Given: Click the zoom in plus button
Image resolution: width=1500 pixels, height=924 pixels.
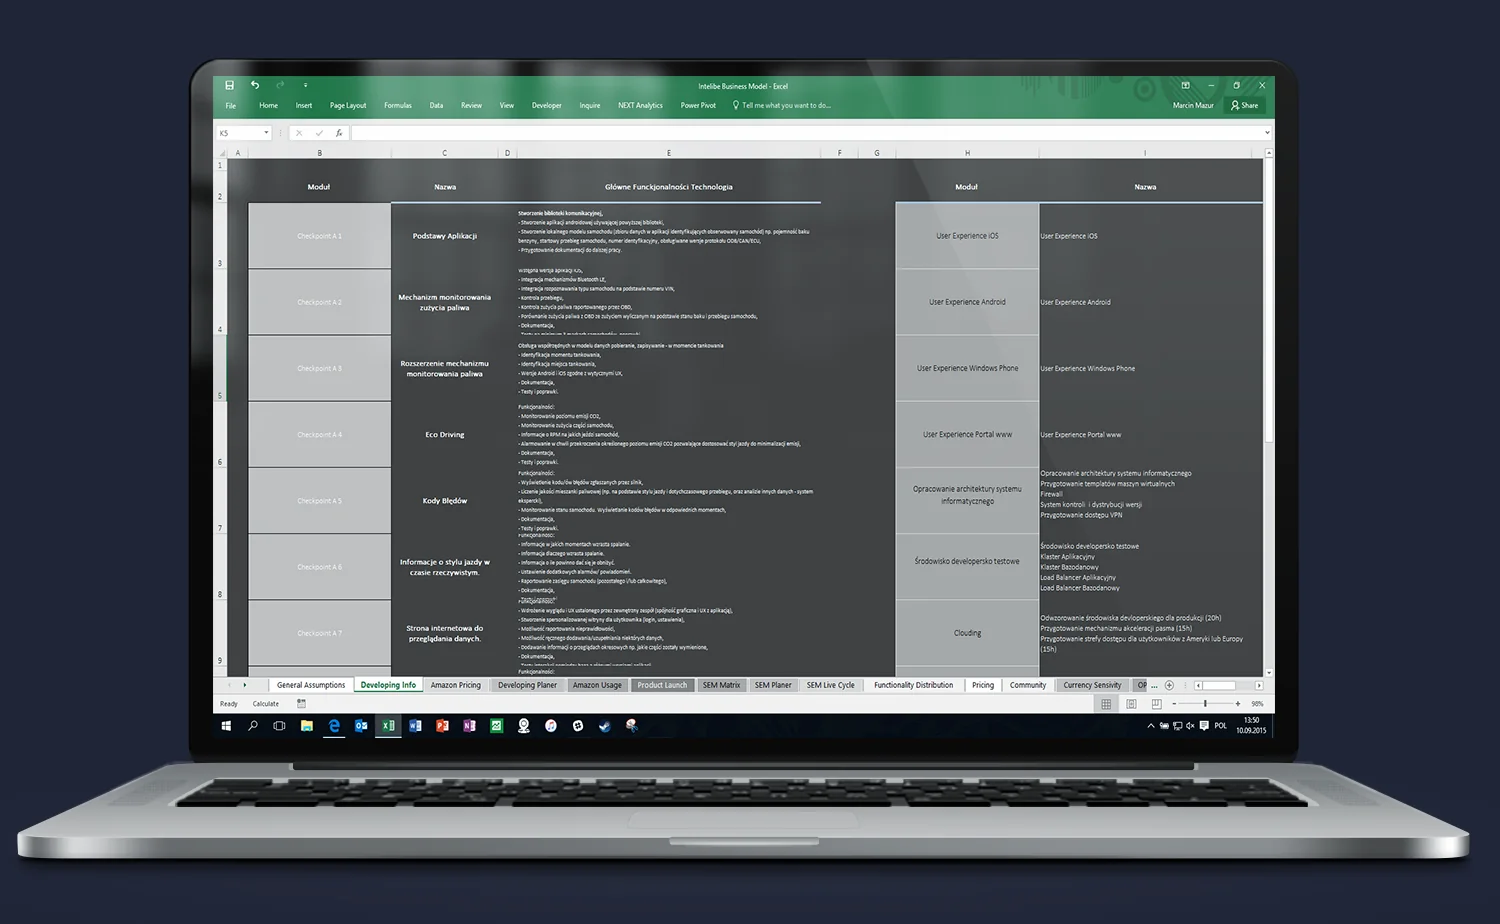Looking at the screenshot, I should tap(1238, 704).
